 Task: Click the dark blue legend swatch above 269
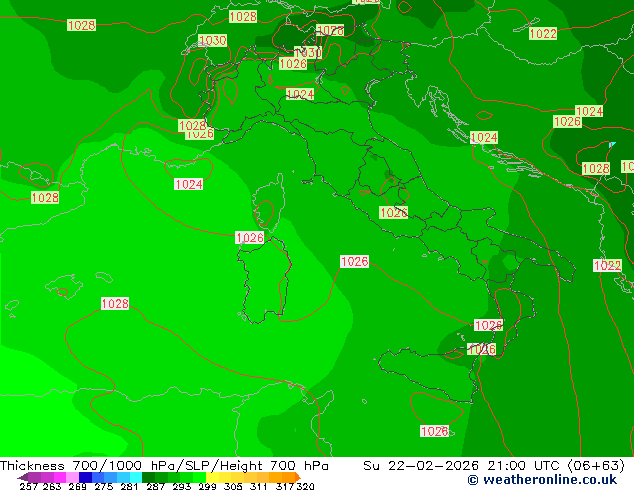point(85,477)
